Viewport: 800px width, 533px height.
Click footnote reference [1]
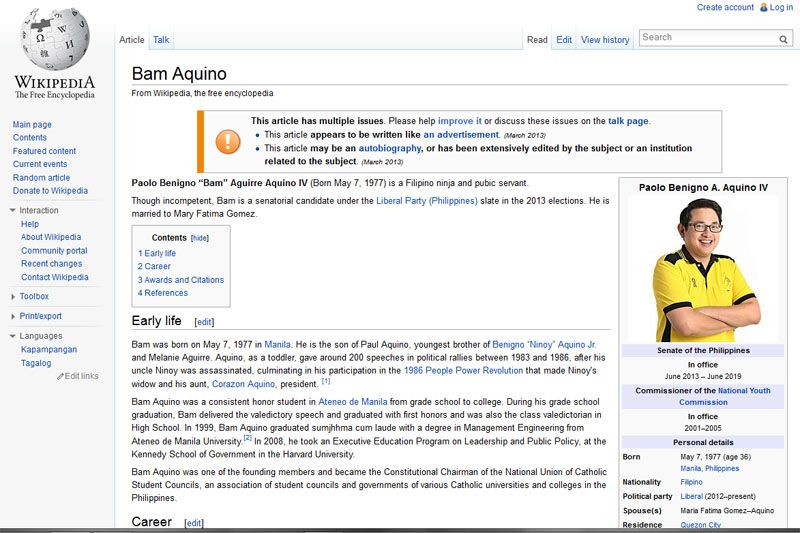click(x=326, y=381)
